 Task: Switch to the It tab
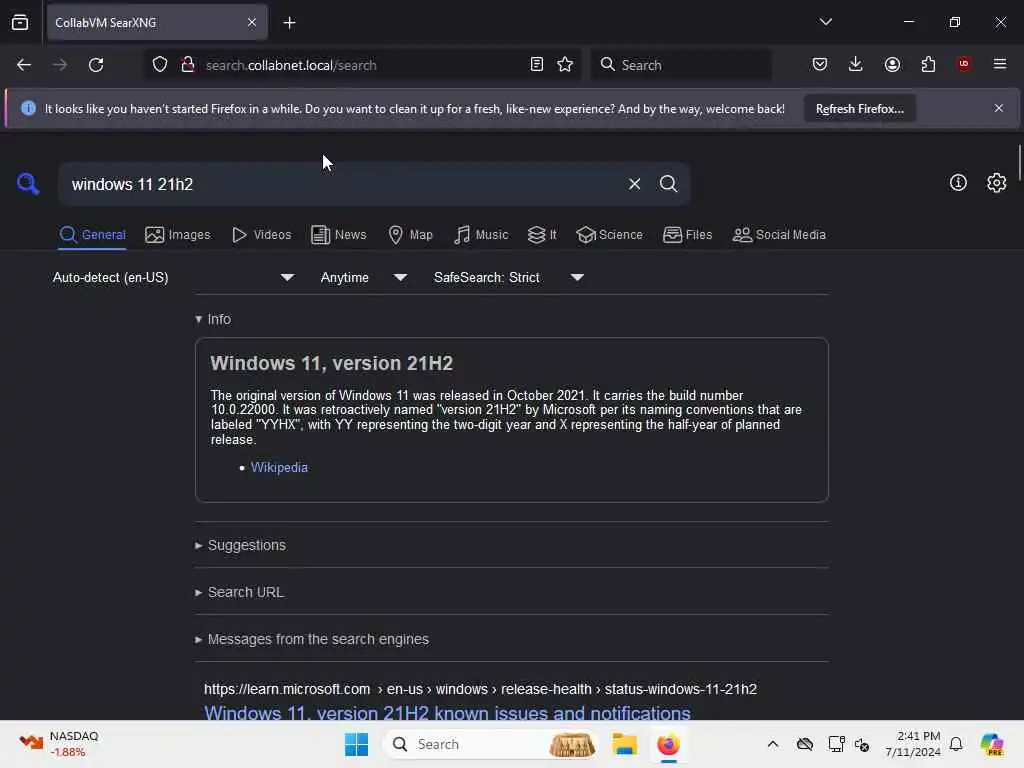[542, 235]
